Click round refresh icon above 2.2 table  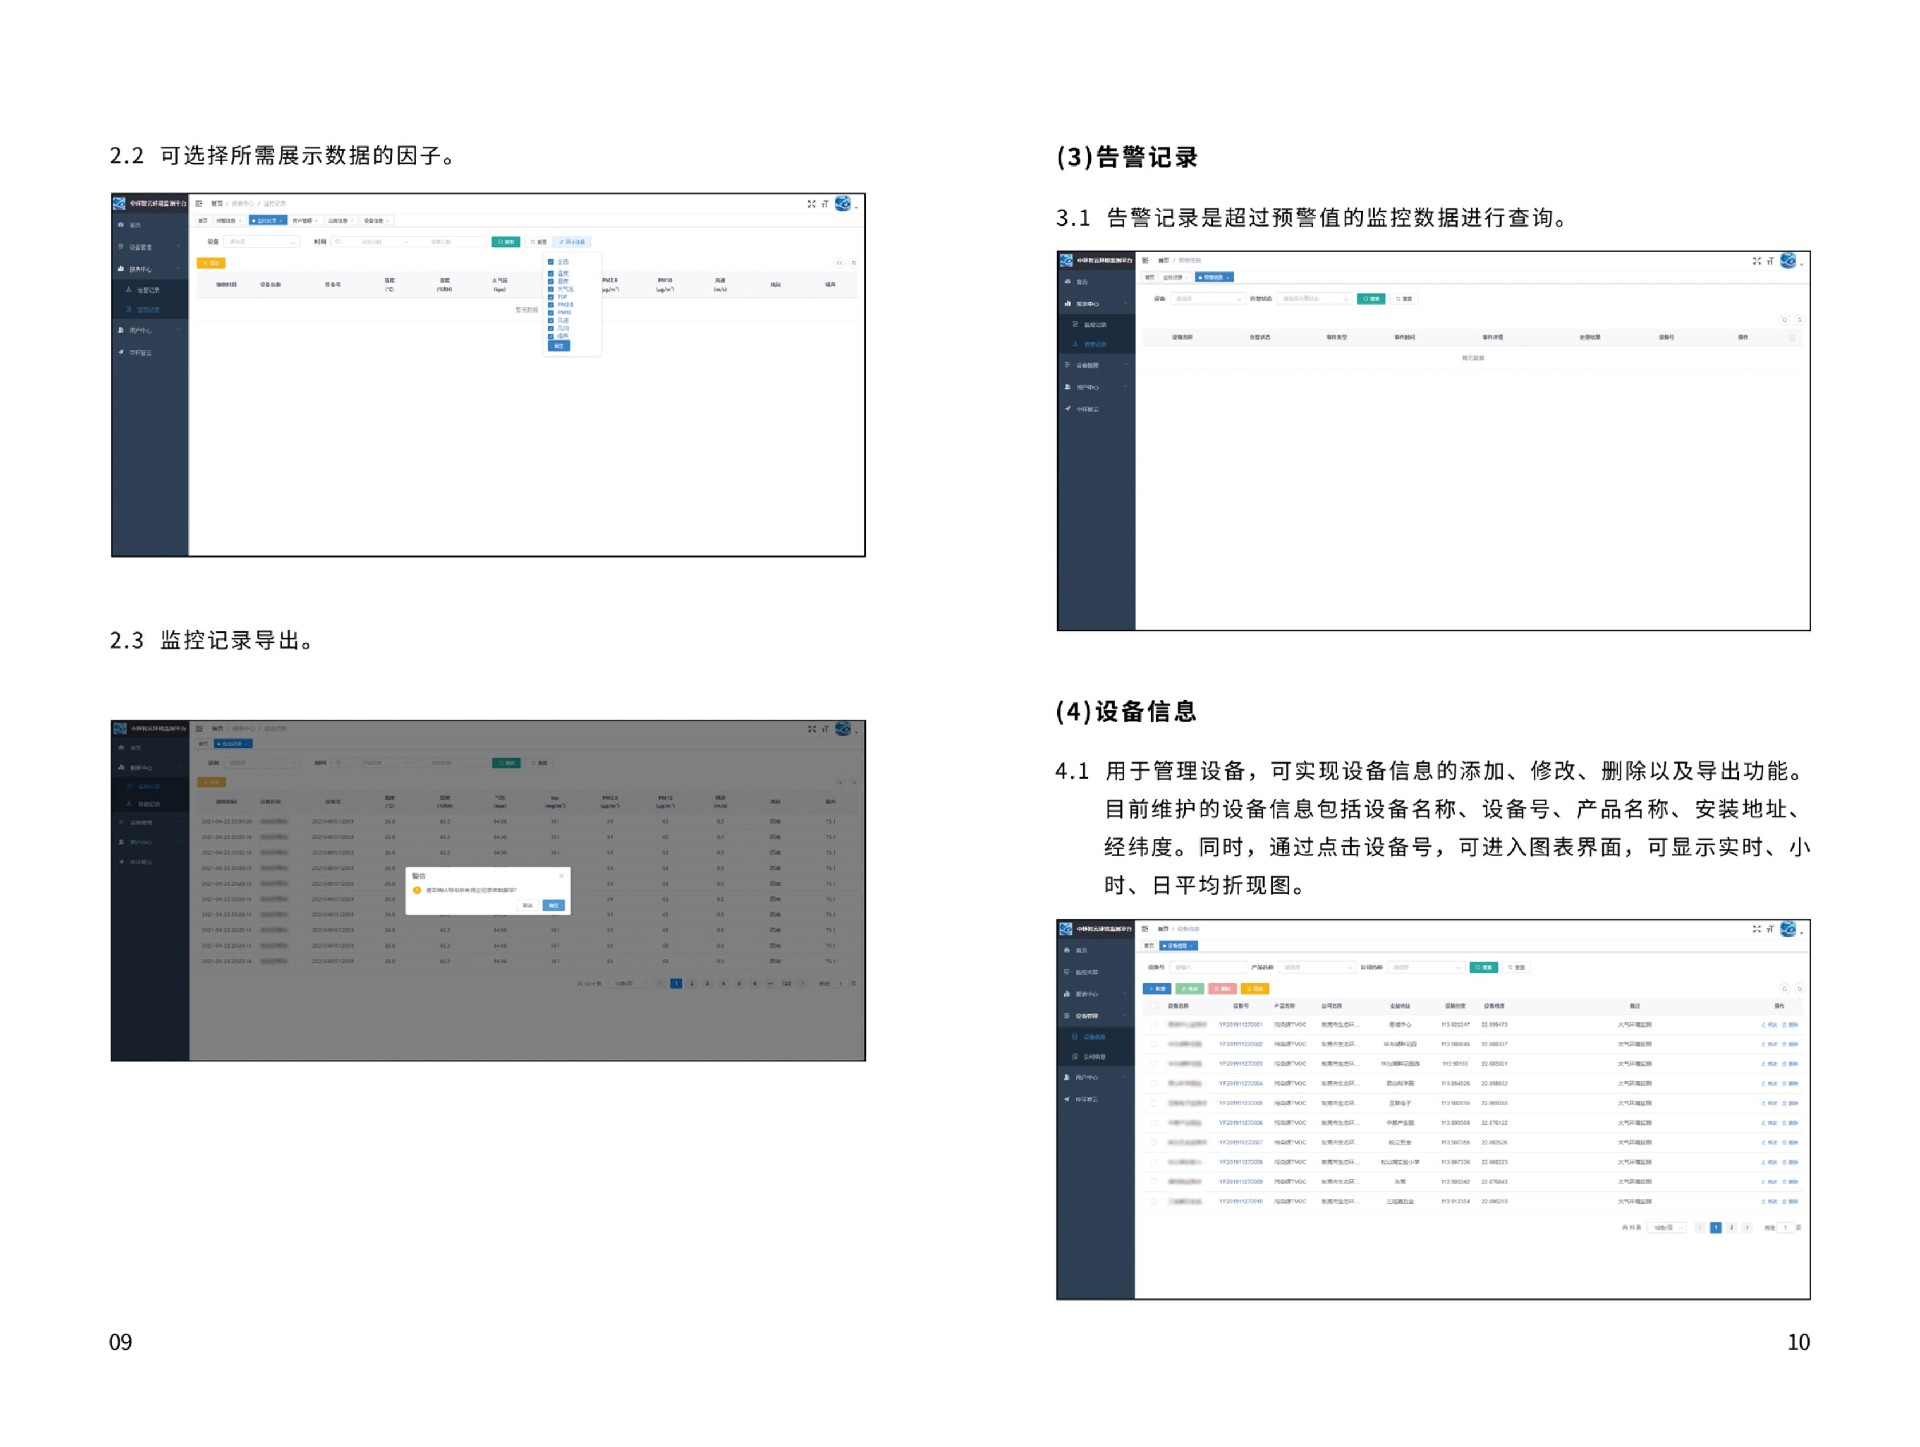point(854,263)
